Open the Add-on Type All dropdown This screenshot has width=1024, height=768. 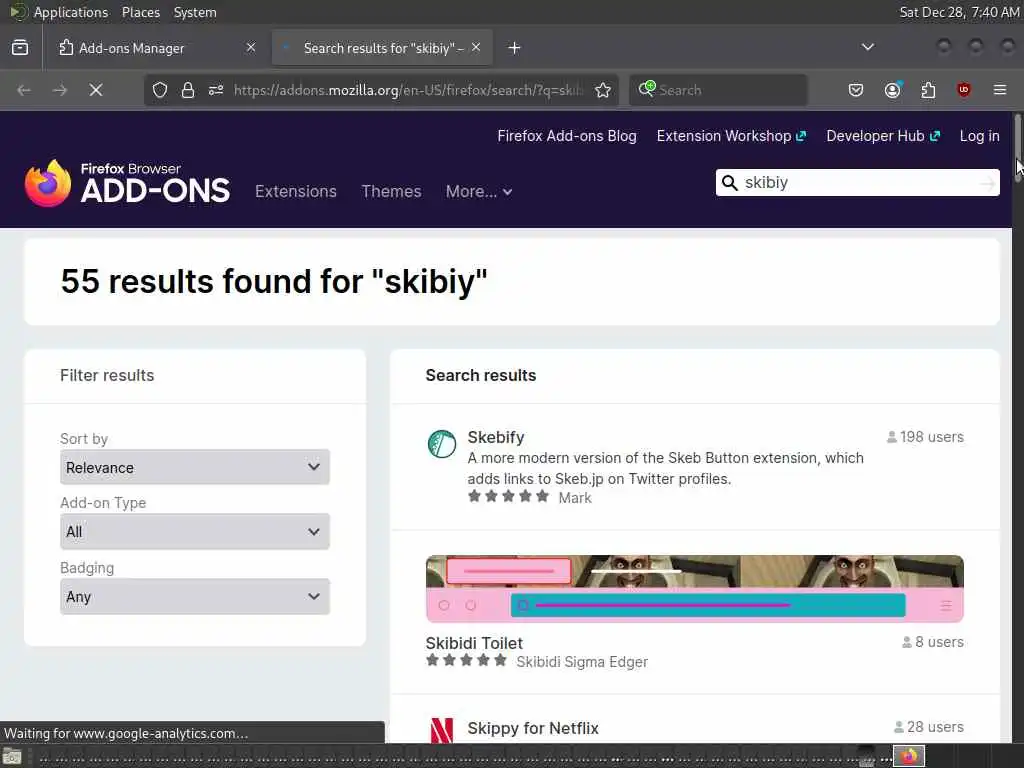195,531
